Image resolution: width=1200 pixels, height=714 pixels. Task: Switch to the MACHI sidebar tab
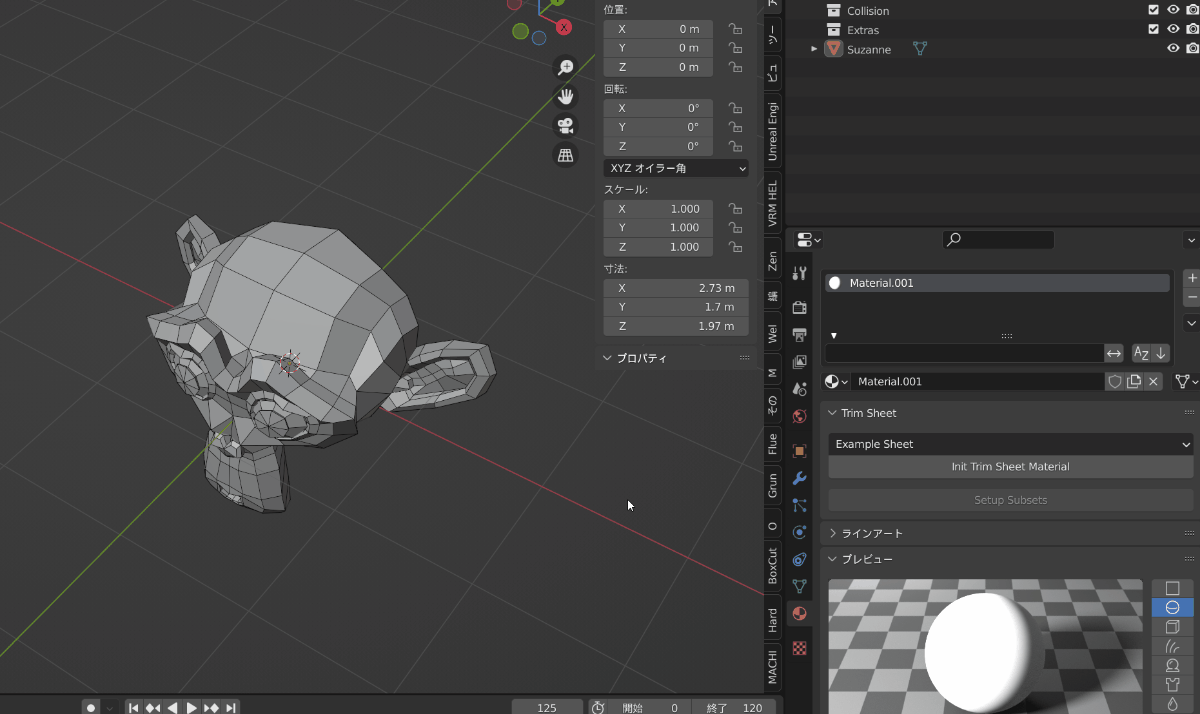772,666
